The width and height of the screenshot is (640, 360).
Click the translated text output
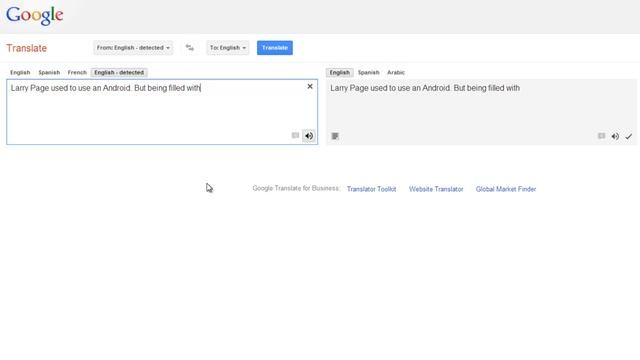[x=425, y=88]
